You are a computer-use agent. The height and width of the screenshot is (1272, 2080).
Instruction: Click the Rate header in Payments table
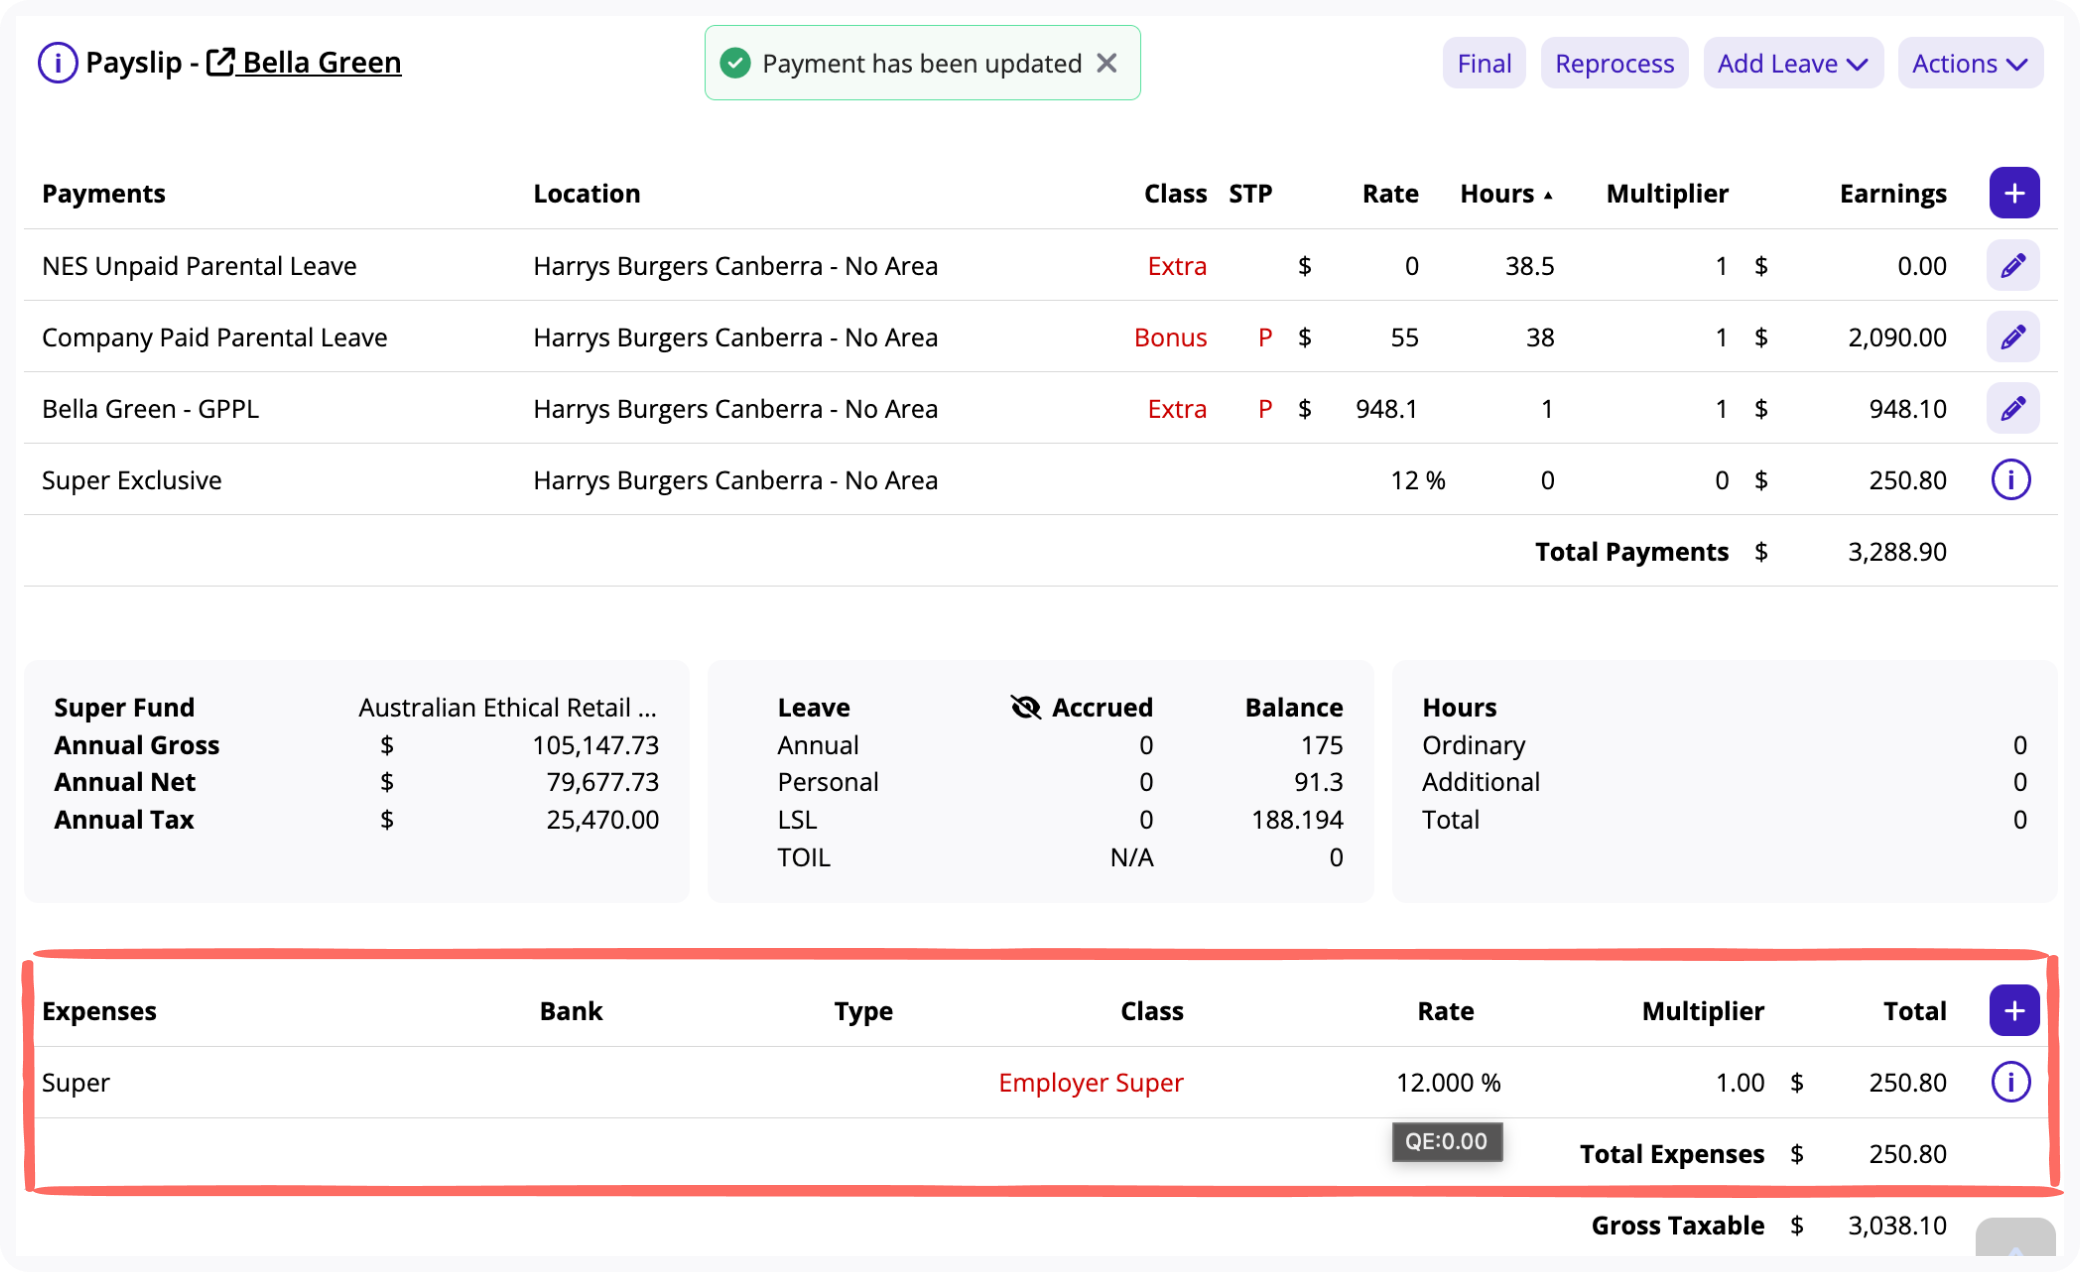point(1390,193)
